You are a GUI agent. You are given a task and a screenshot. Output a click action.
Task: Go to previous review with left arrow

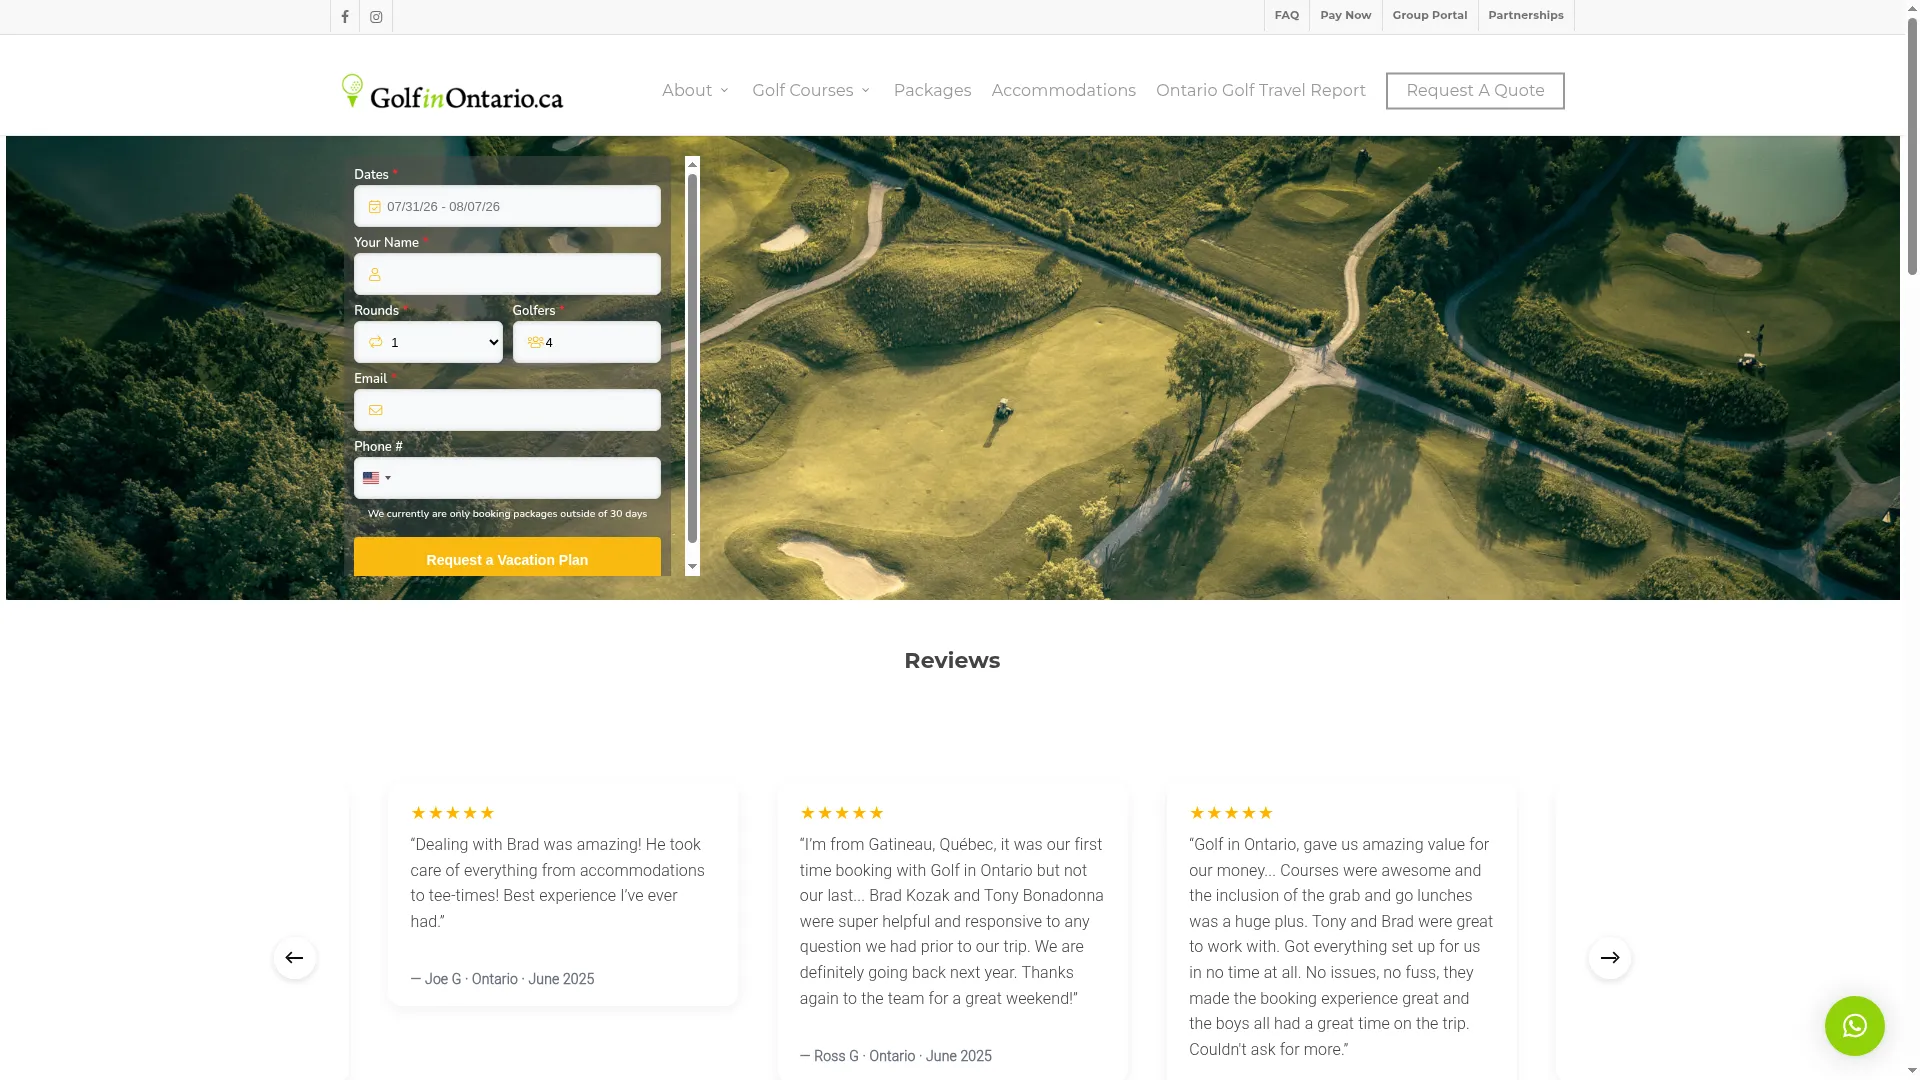click(x=295, y=958)
